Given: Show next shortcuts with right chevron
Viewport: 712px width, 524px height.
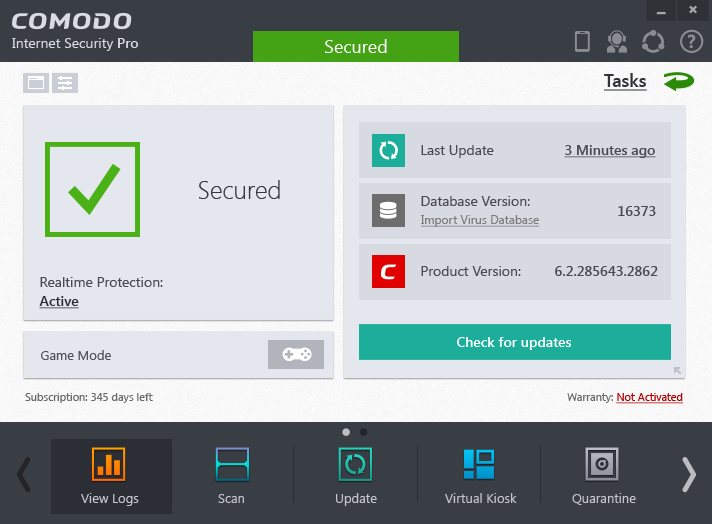Looking at the screenshot, I should [689, 475].
